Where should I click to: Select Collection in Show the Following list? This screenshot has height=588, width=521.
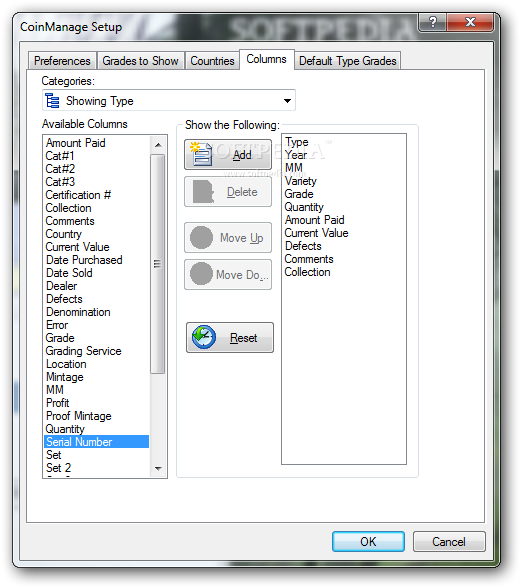(x=344, y=272)
